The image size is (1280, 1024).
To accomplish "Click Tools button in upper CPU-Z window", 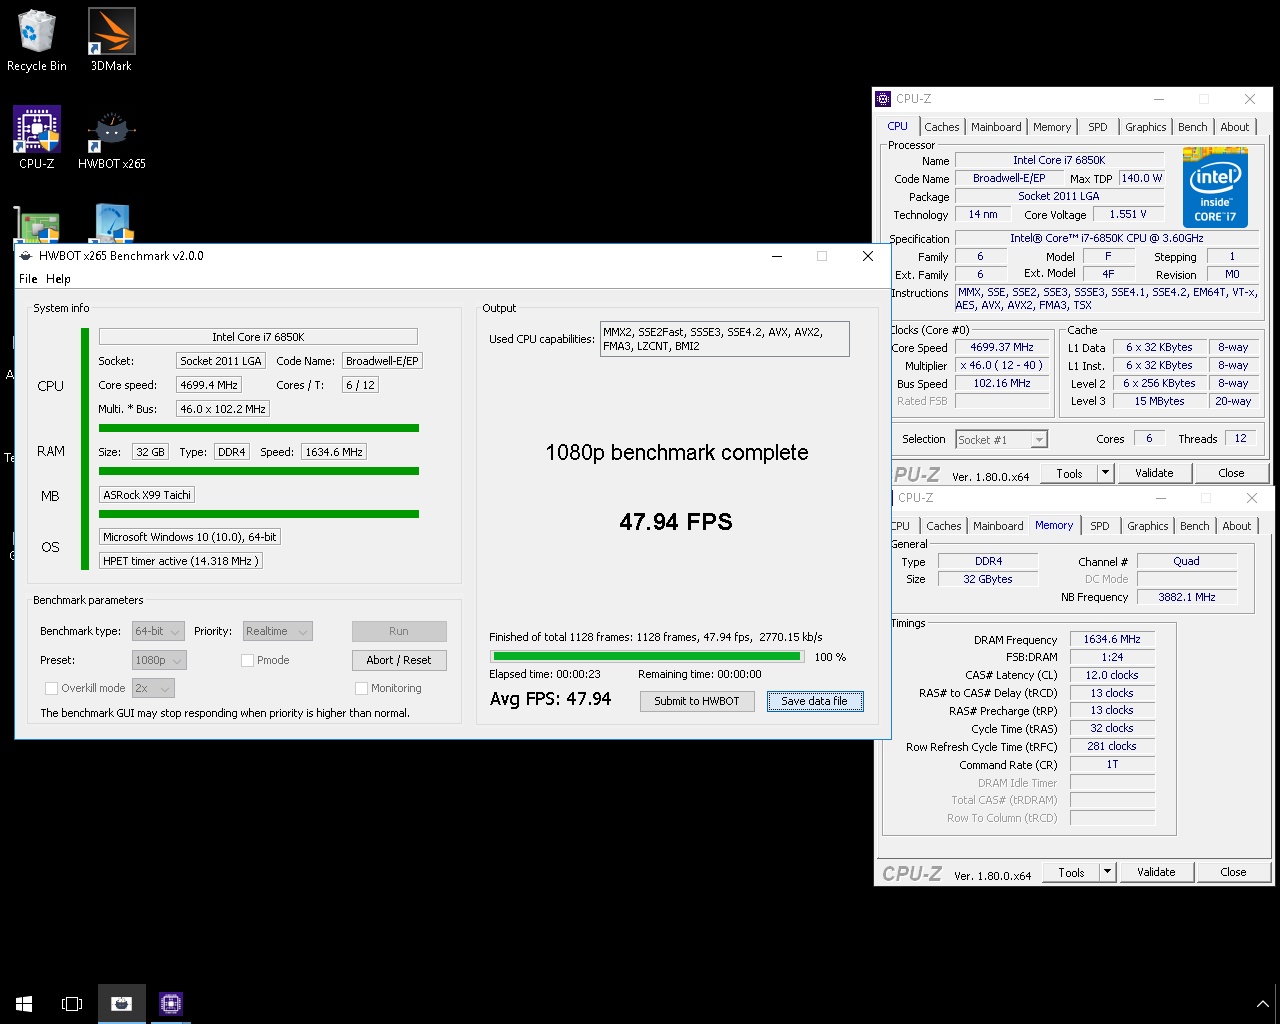I will click(x=1069, y=473).
